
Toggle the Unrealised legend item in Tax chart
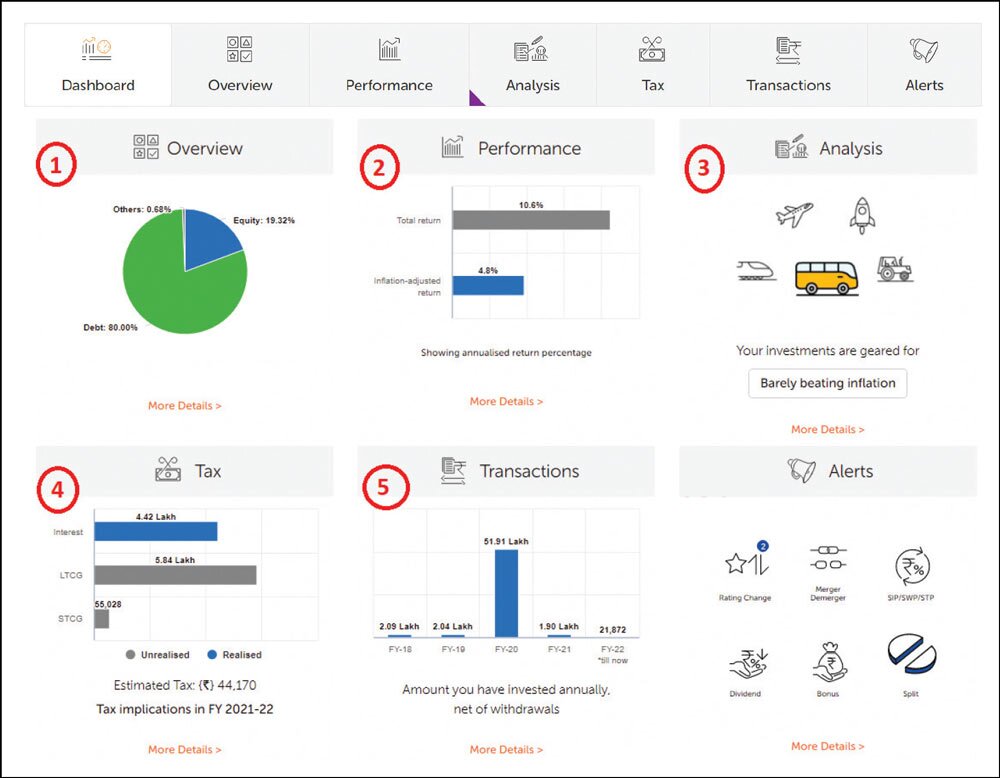point(158,655)
